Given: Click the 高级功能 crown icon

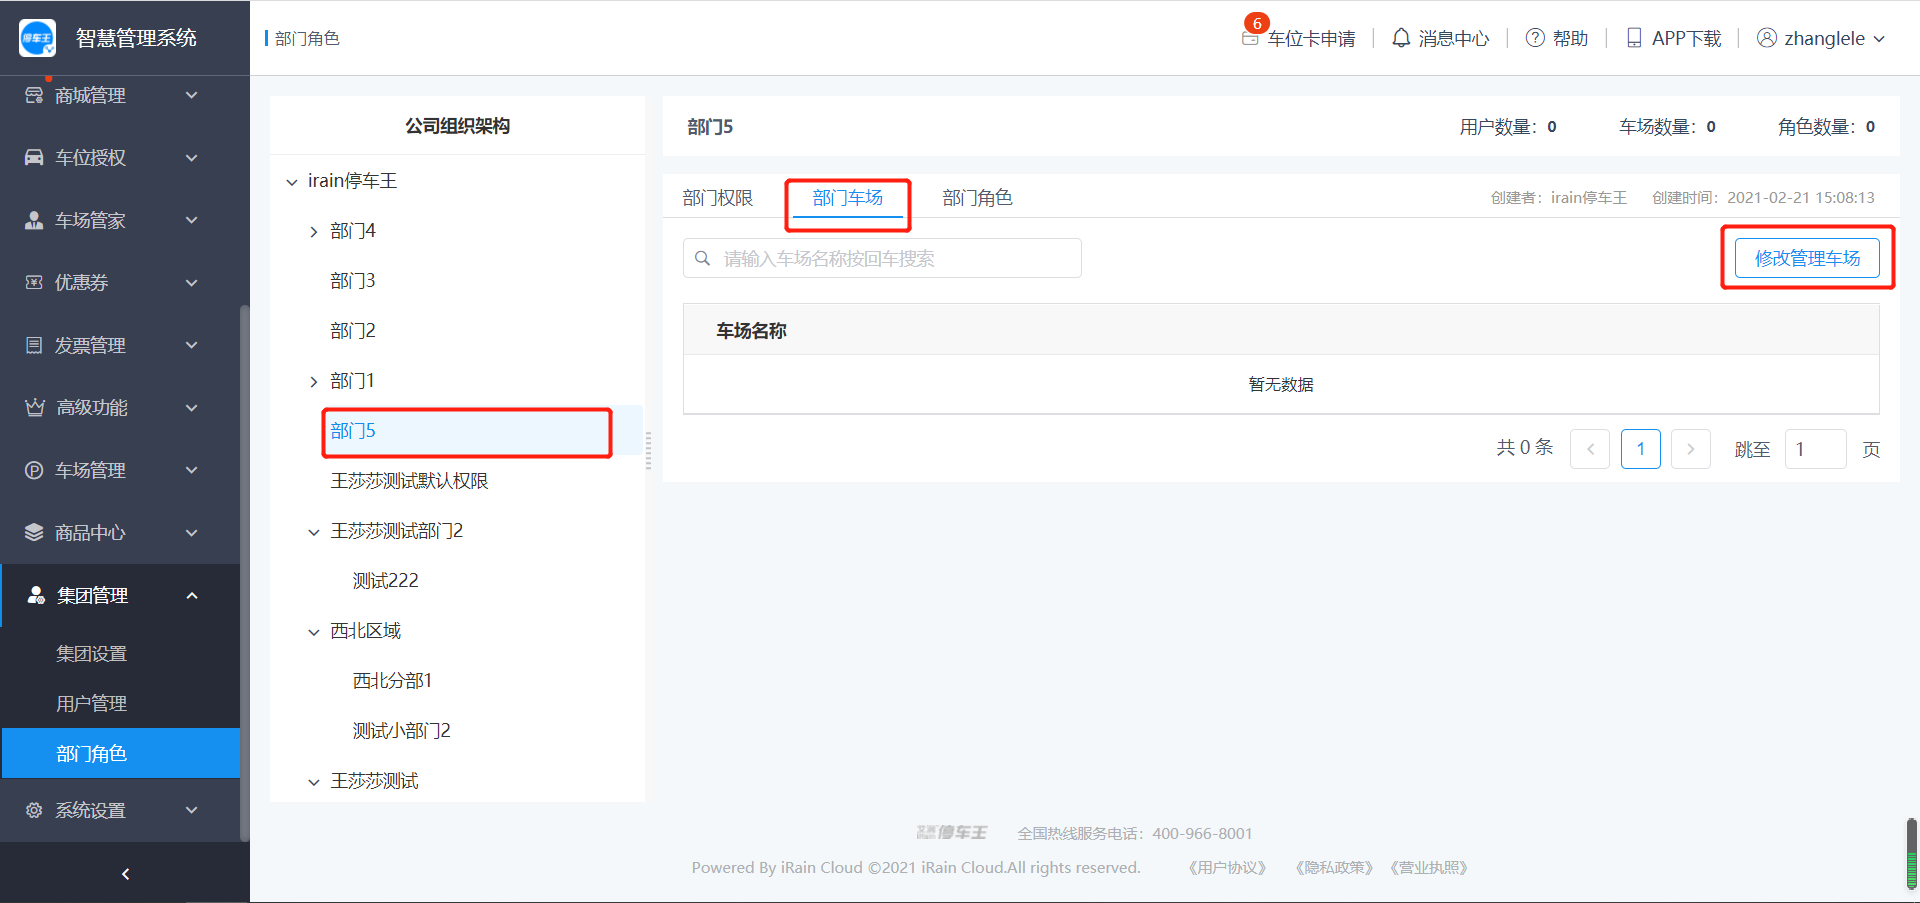Looking at the screenshot, I should point(35,407).
